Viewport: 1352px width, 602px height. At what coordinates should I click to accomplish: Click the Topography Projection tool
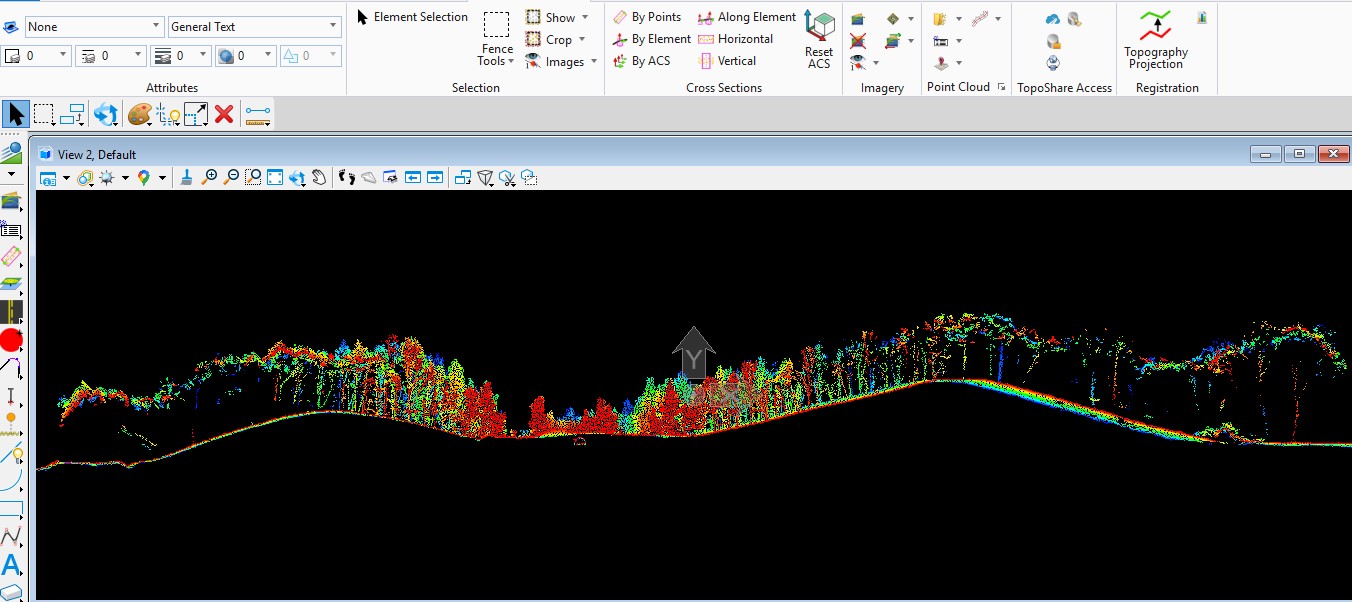(x=1155, y=40)
